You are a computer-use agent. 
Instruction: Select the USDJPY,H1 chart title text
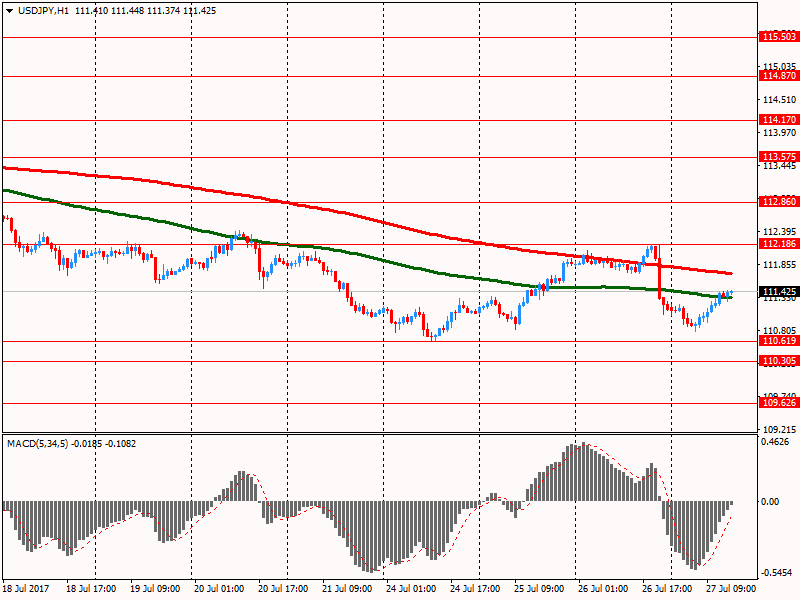tap(43, 11)
